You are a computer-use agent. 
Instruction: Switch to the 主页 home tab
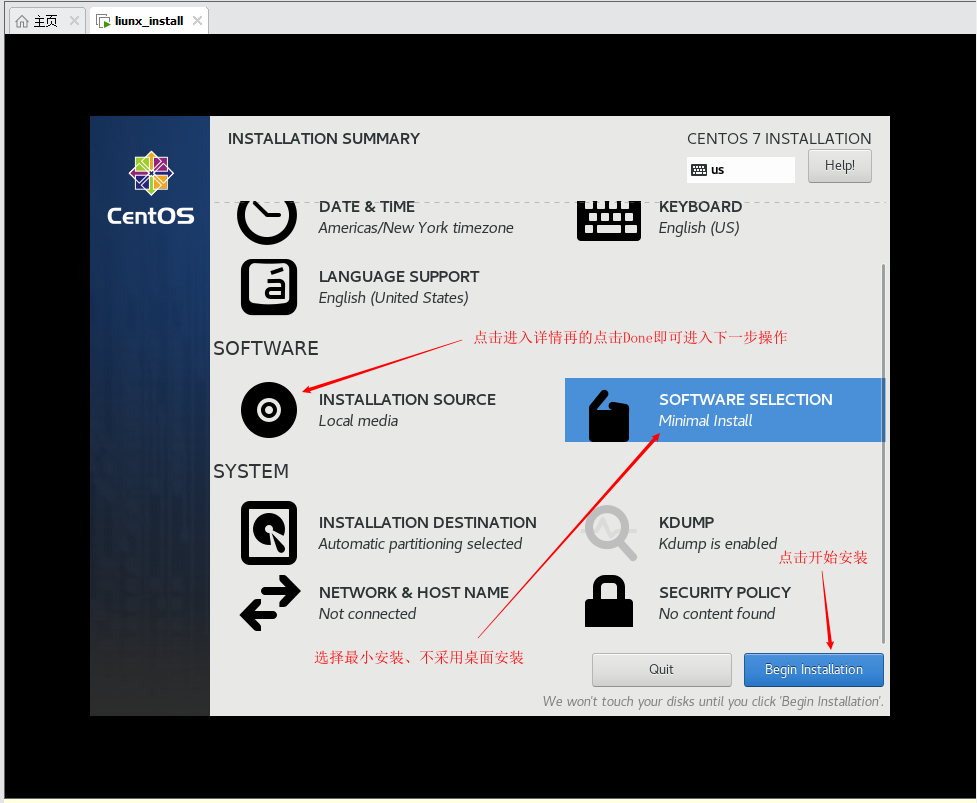pyautogui.click(x=37, y=20)
